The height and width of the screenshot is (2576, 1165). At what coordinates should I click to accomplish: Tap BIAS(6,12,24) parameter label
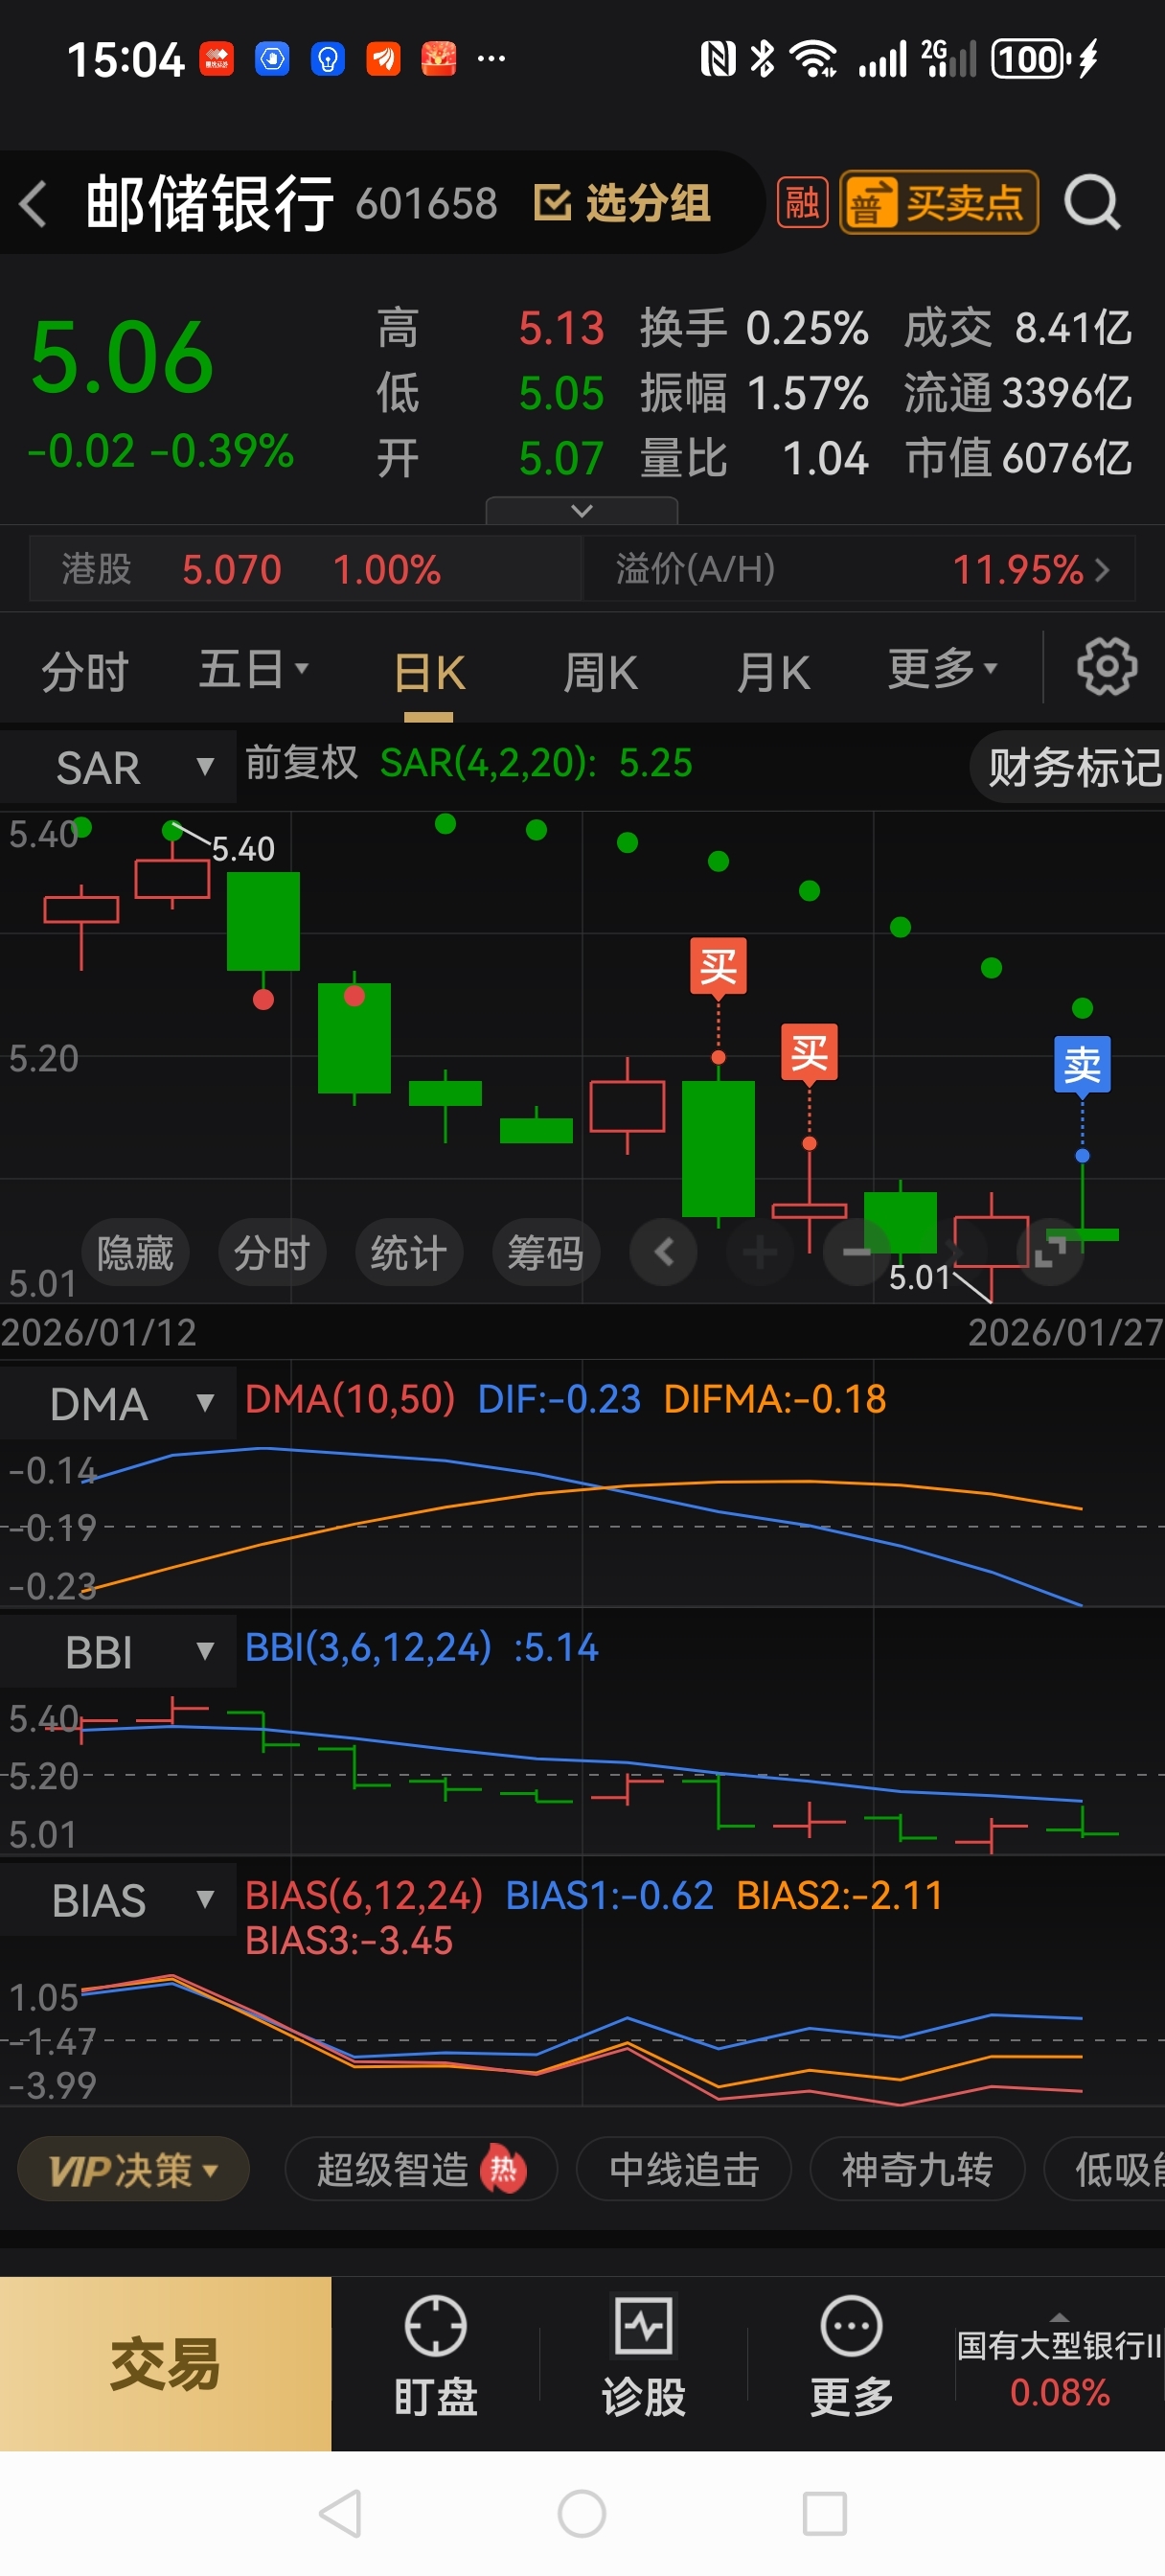tap(365, 1895)
